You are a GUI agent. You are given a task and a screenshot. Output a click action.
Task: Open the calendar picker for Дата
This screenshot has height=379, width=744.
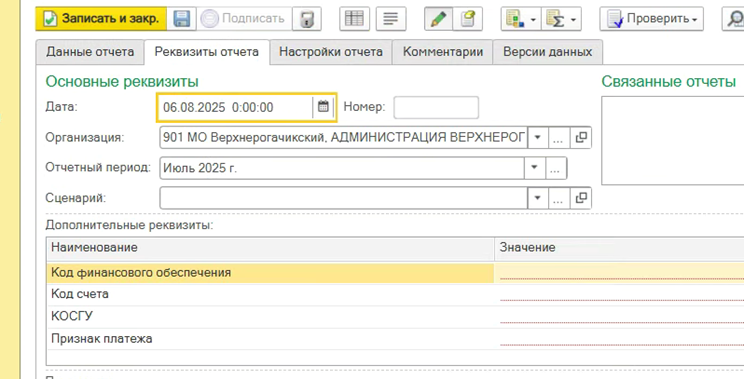(323, 107)
